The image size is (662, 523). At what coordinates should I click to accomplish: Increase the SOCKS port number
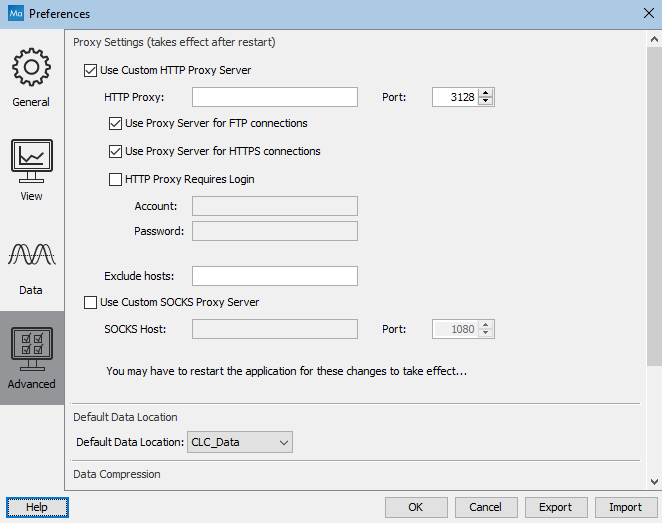tap(486, 325)
